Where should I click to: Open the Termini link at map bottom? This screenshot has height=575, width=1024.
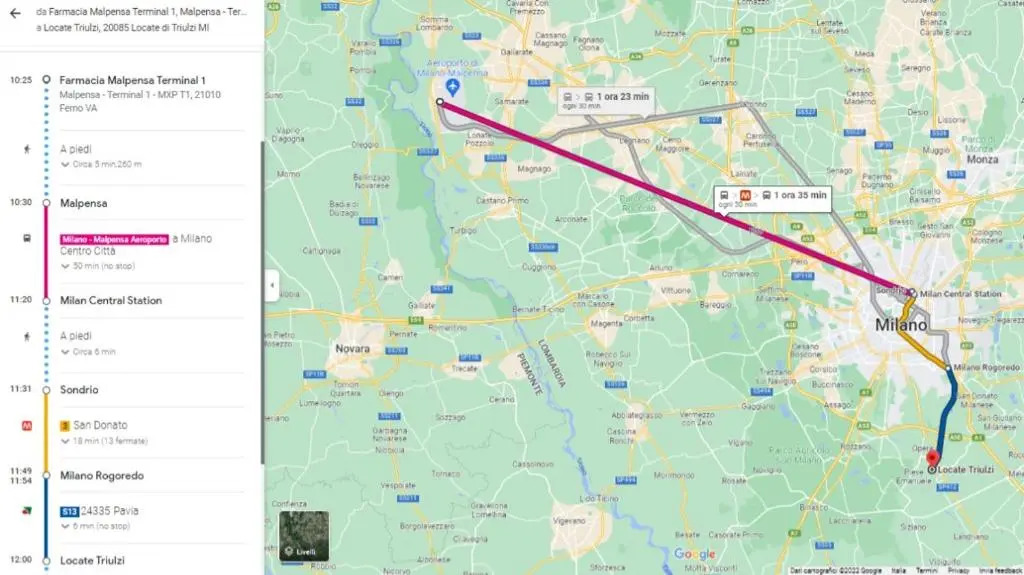click(x=926, y=570)
